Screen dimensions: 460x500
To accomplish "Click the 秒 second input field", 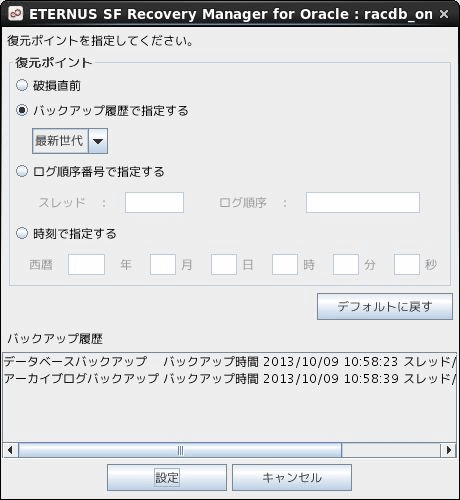I will point(407,264).
